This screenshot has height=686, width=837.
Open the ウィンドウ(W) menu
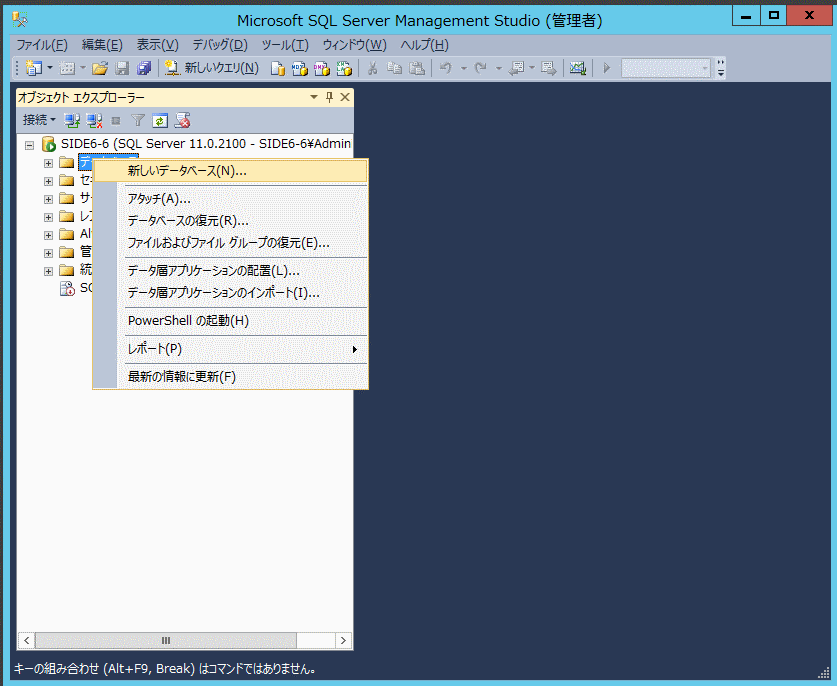coord(354,45)
